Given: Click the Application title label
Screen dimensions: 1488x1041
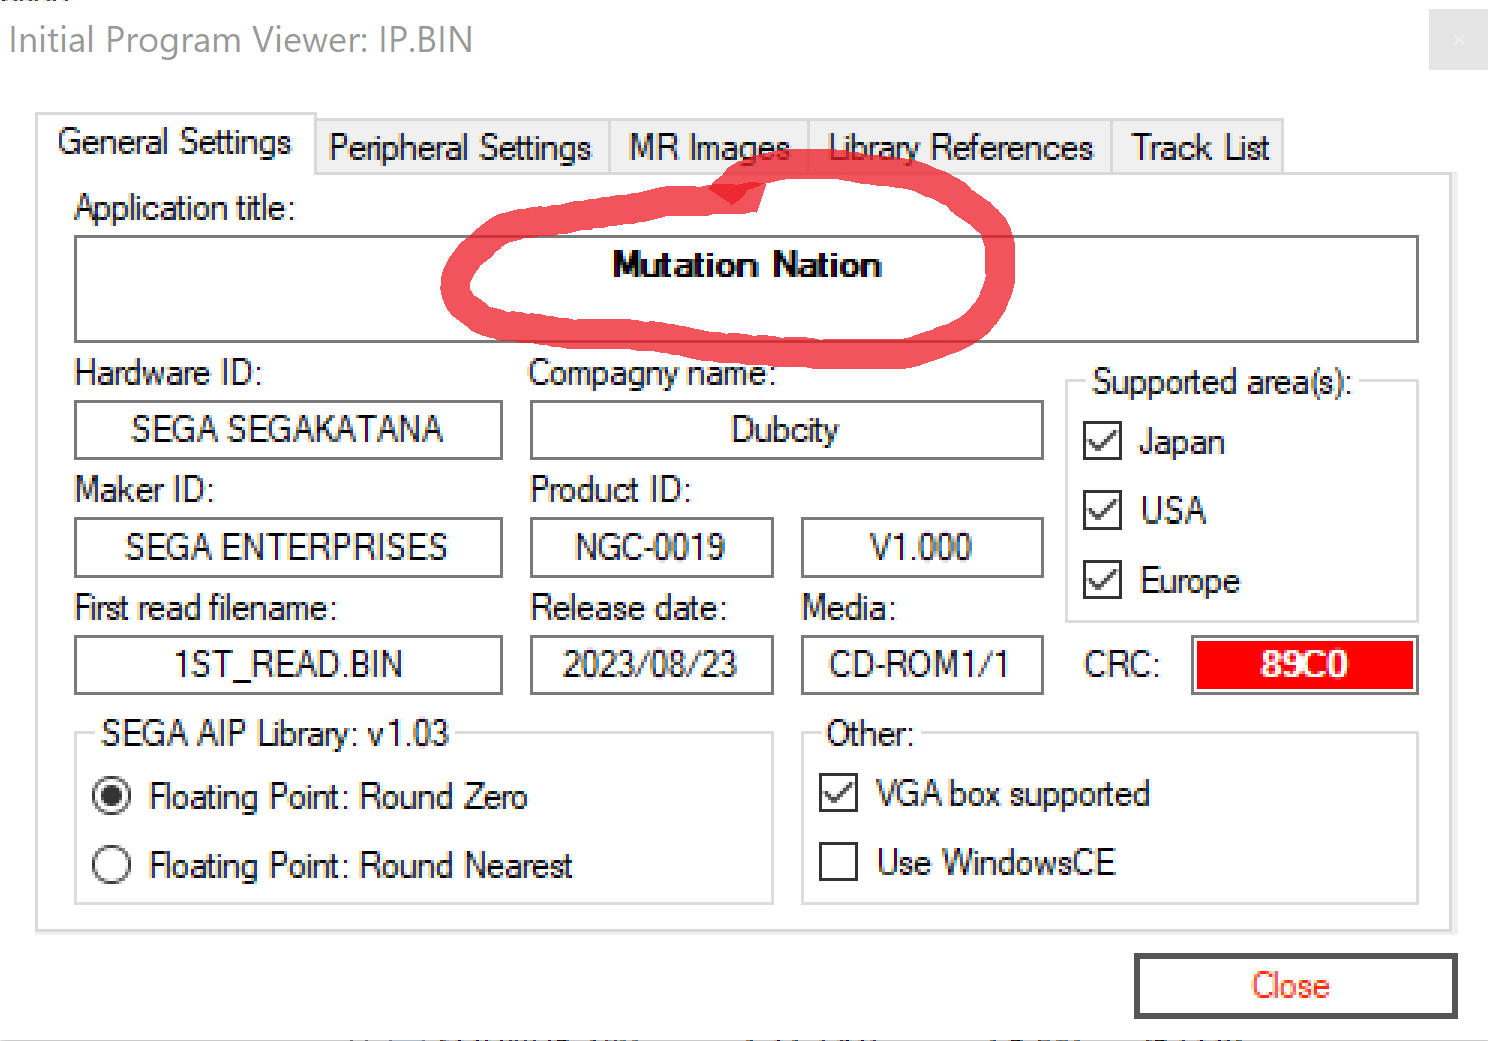Looking at the screenshot, I should pyautogui.click(x=185, y=208).
